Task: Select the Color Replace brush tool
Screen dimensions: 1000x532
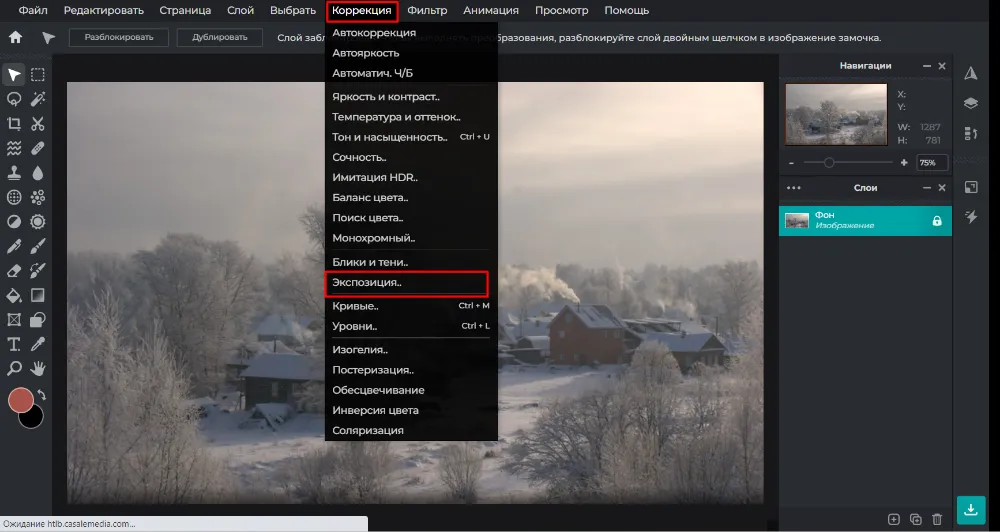Action: (38, 270)
